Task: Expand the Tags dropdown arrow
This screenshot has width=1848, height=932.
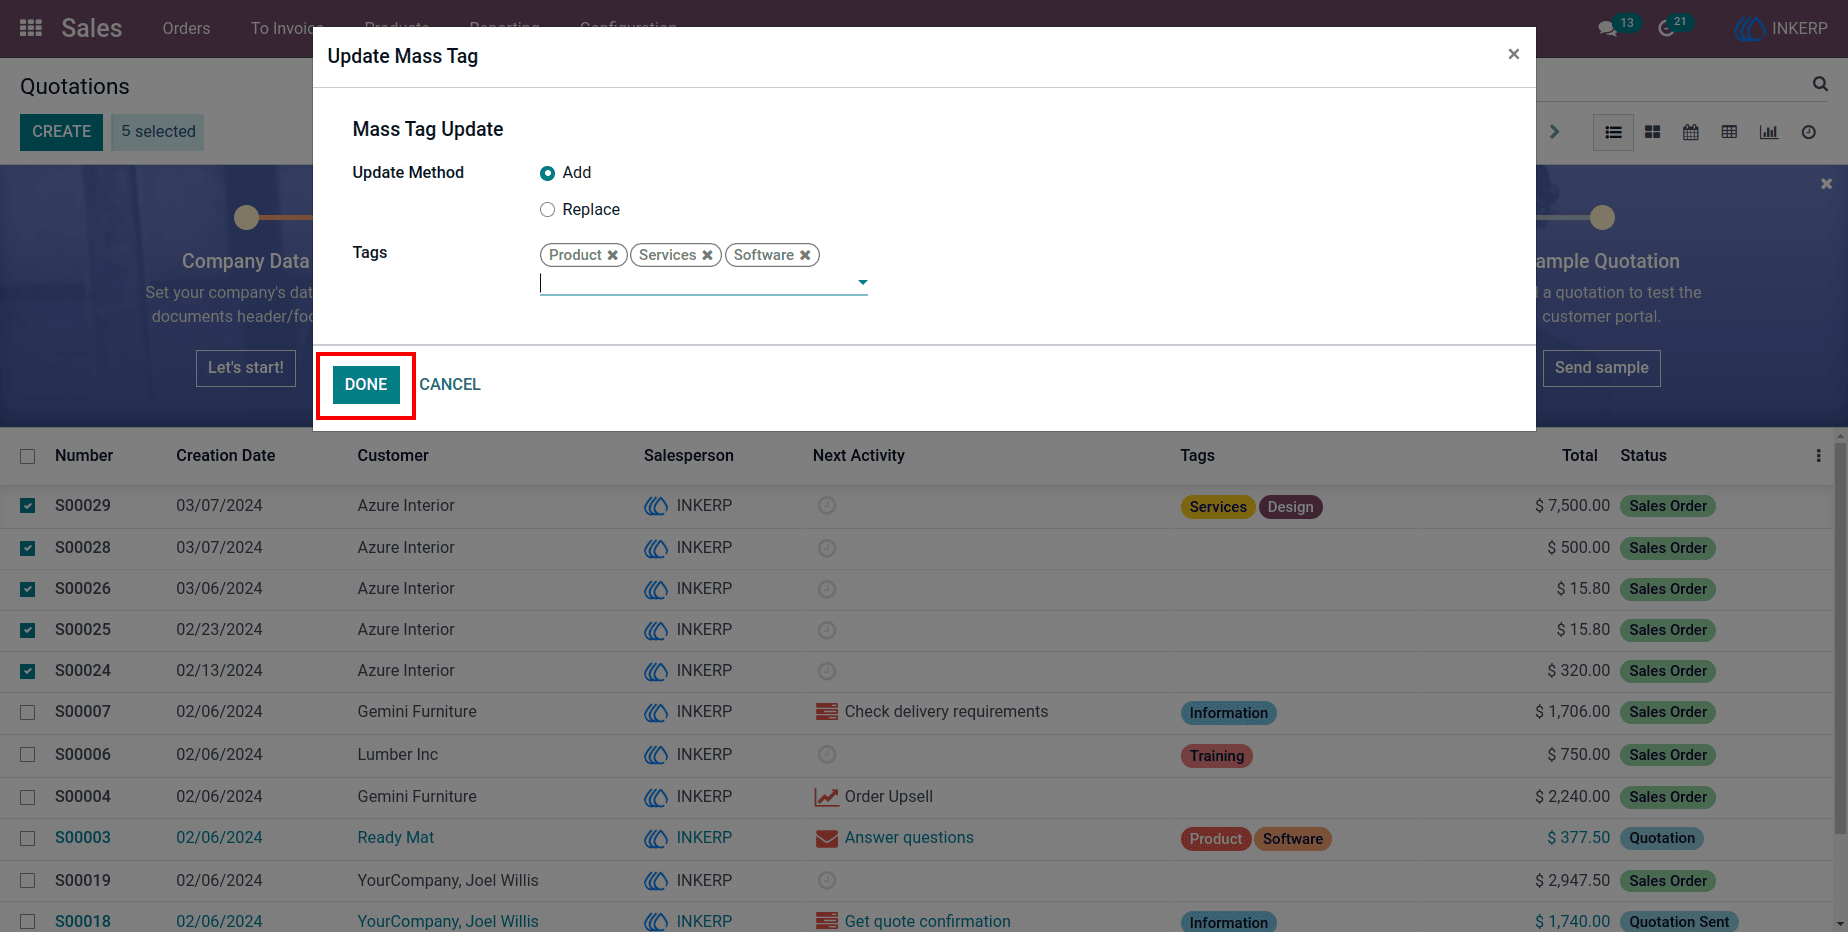Action: (862, 283)
